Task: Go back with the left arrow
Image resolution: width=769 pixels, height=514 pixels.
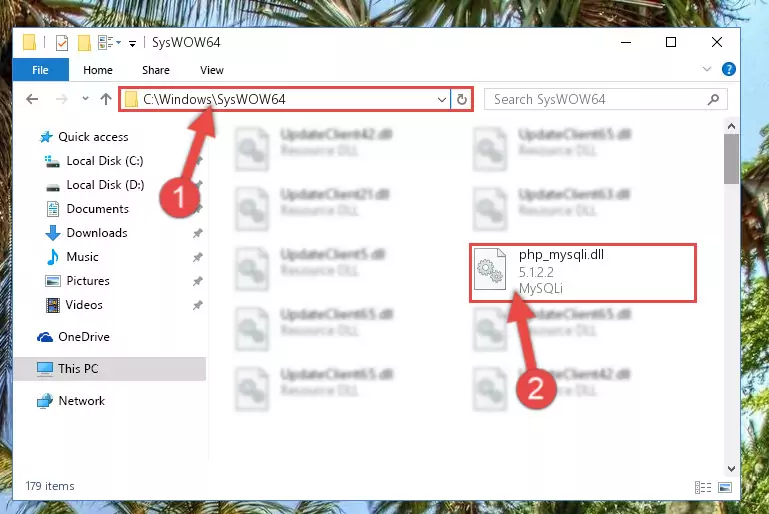Action: click(32, 99)
